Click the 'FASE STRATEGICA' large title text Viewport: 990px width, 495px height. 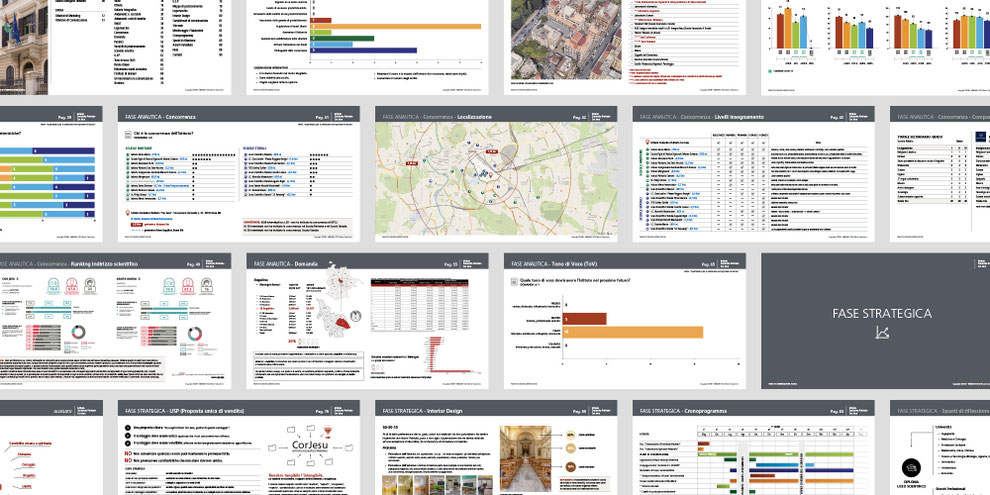(x=881, y=313)
